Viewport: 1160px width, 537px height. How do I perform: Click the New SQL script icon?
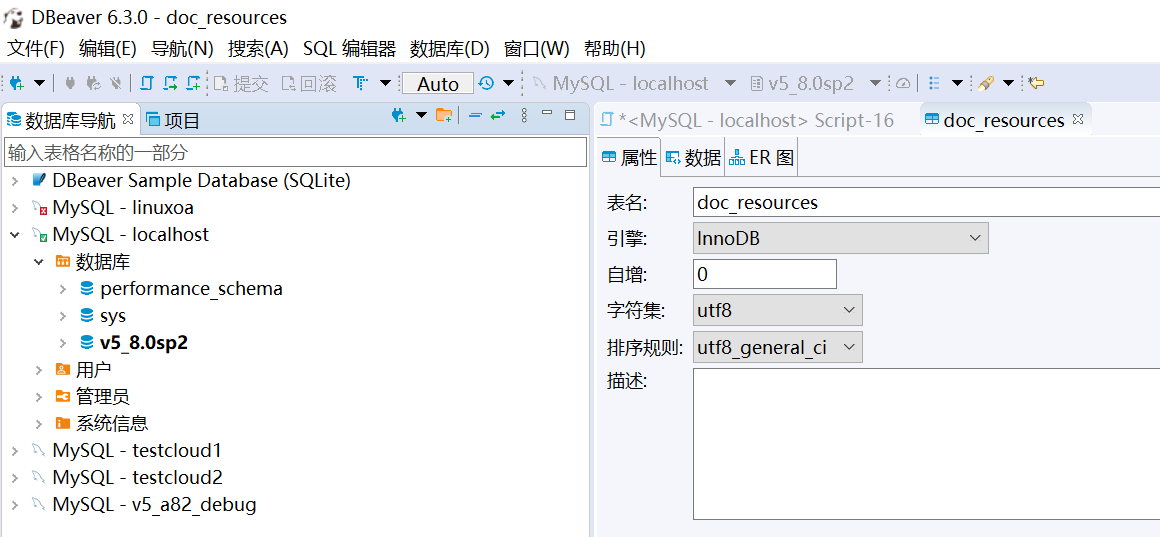point(193,84)
